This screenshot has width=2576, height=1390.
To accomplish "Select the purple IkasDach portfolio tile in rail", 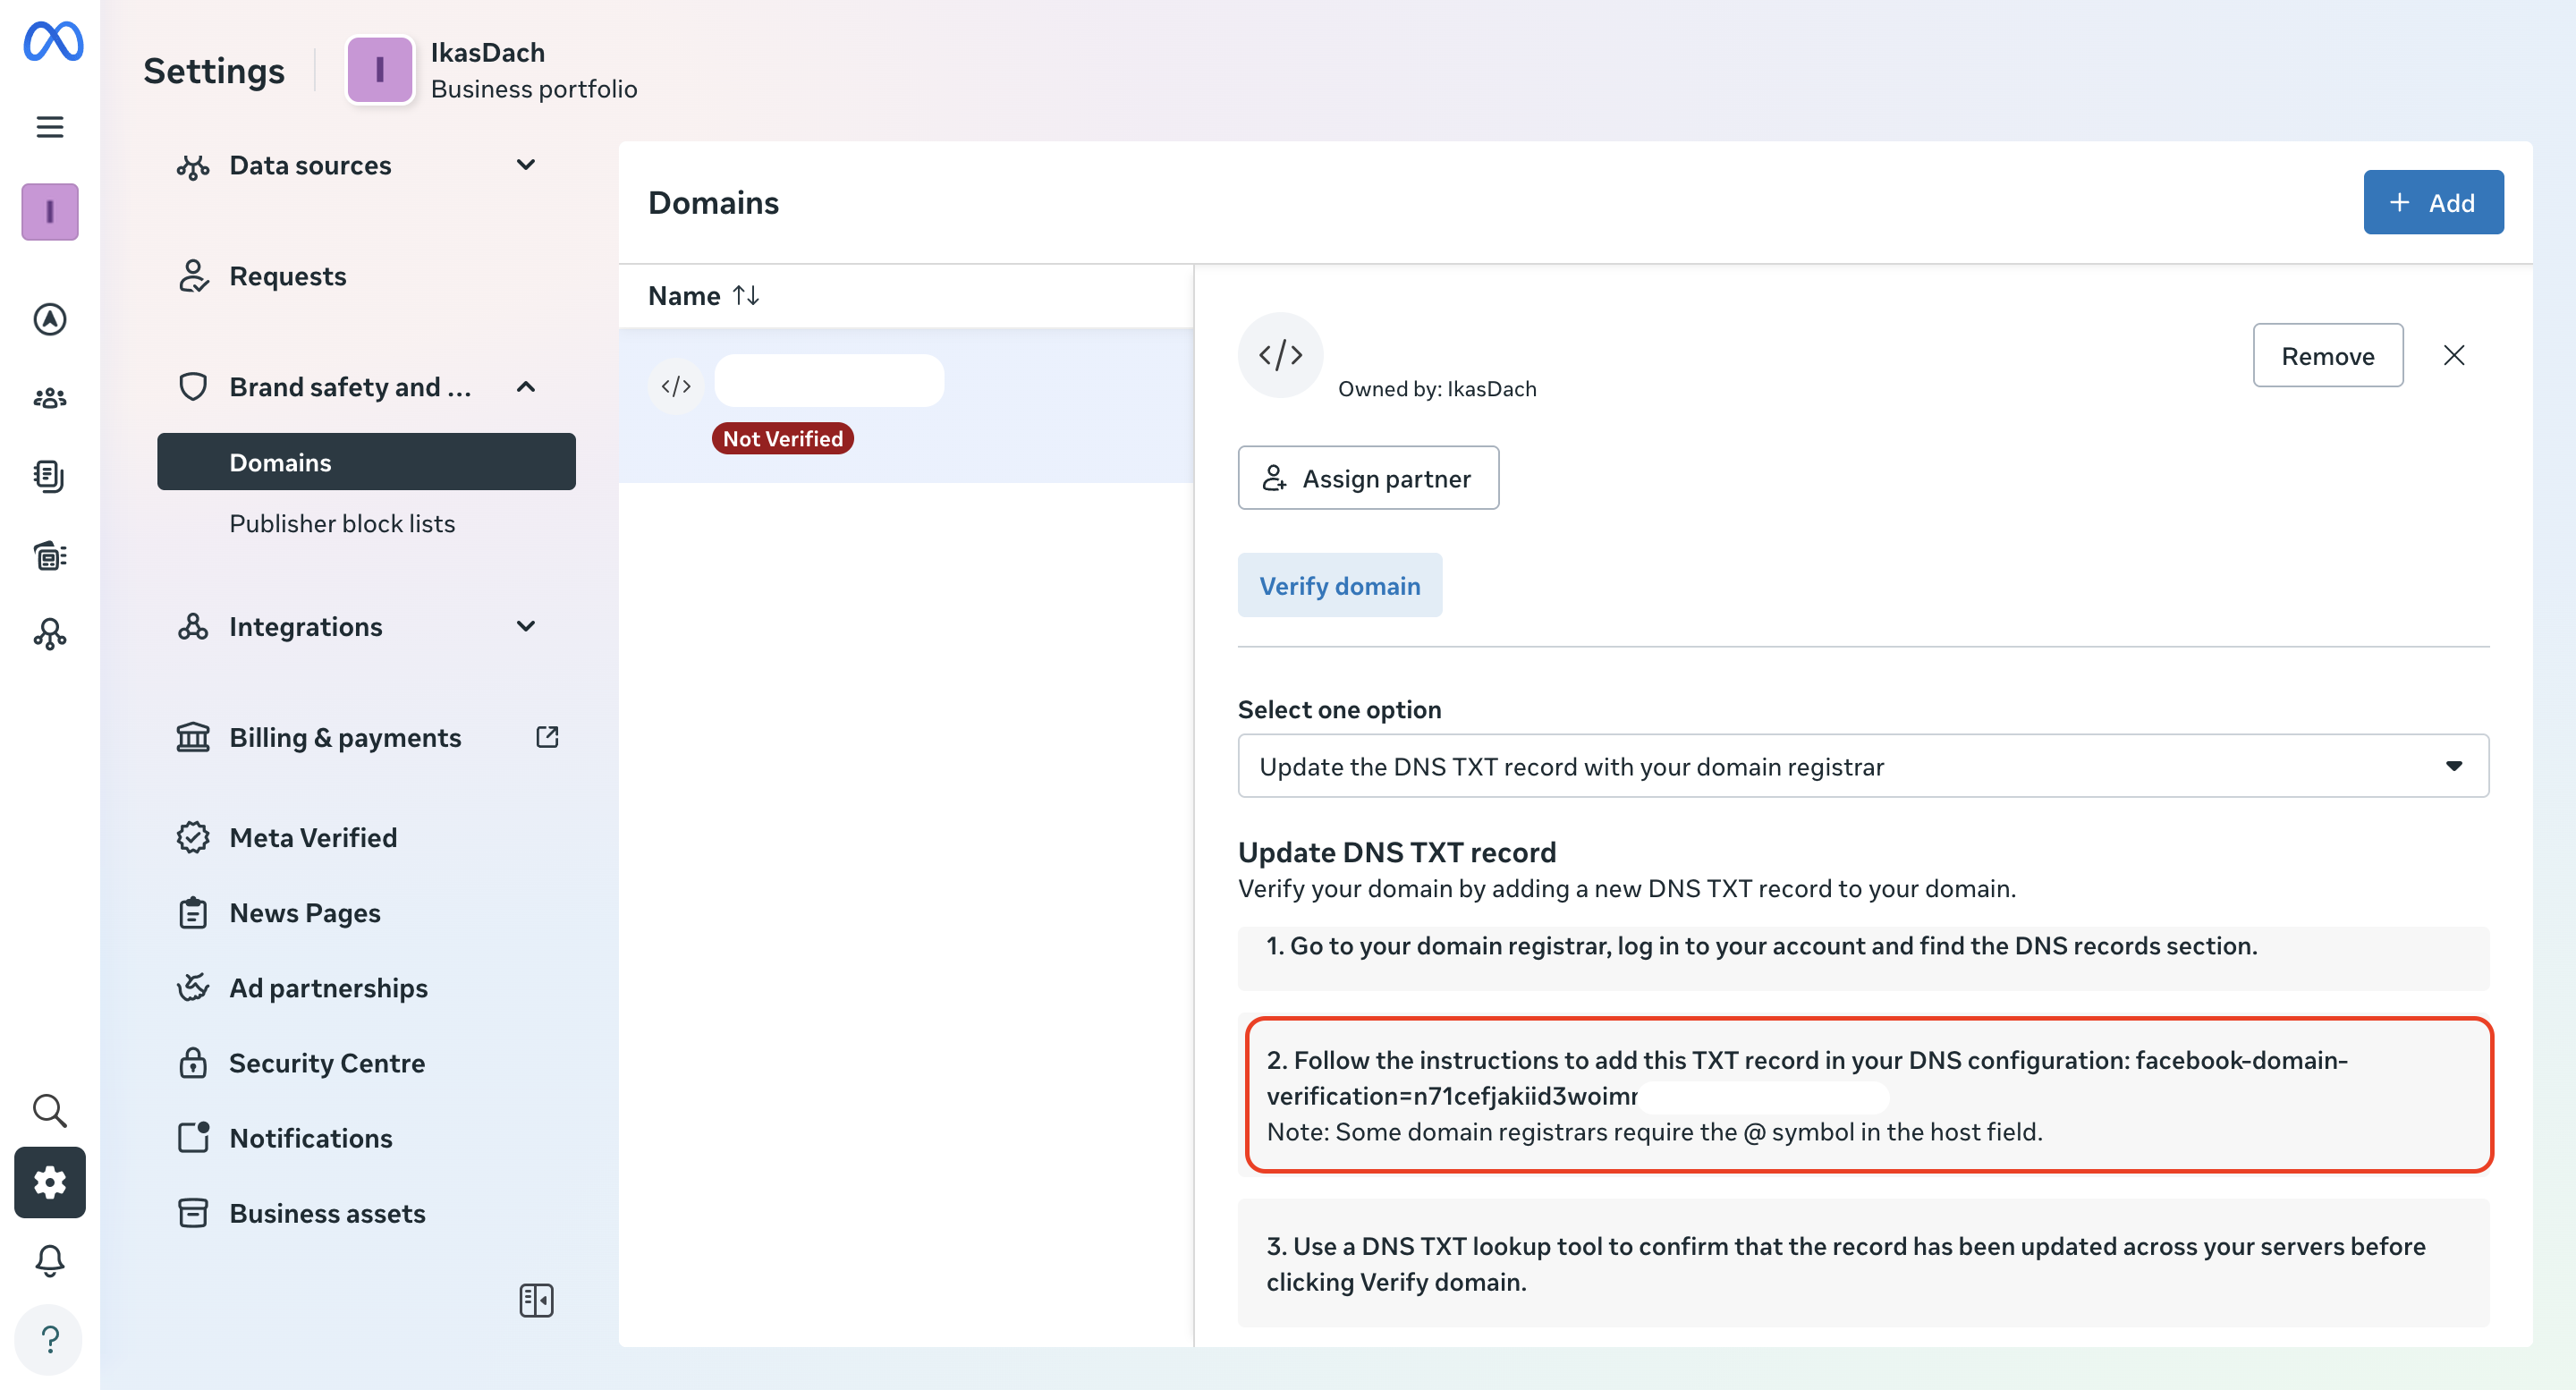I will (50, 212).
